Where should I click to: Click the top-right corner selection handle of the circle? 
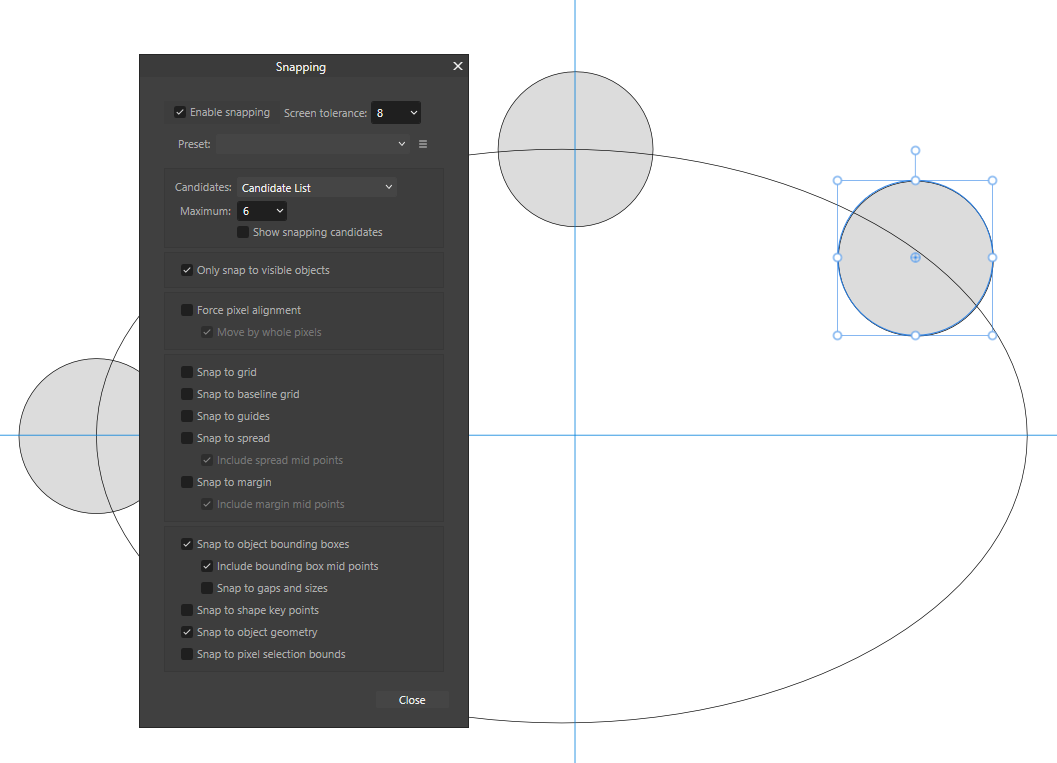point(992,180)
